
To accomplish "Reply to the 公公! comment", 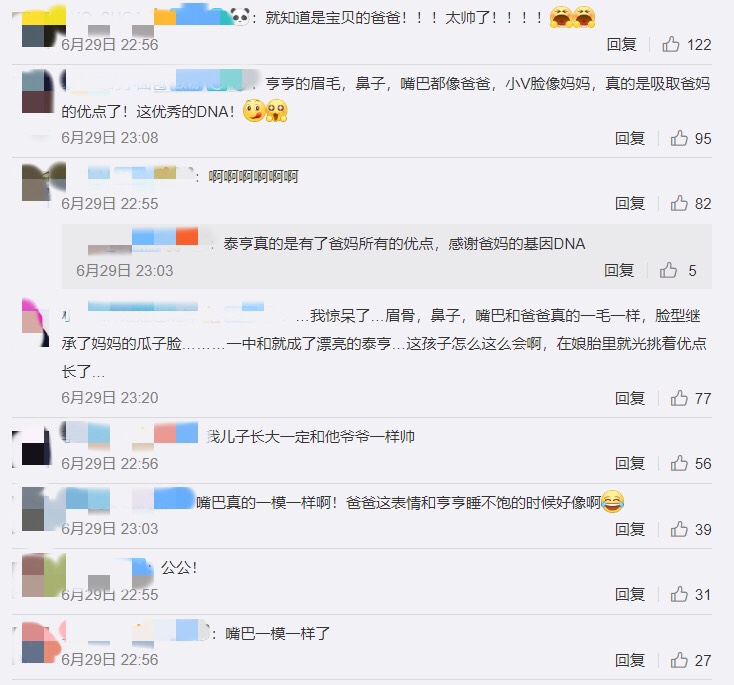I will pyautogui.click(x=630, y=594).
